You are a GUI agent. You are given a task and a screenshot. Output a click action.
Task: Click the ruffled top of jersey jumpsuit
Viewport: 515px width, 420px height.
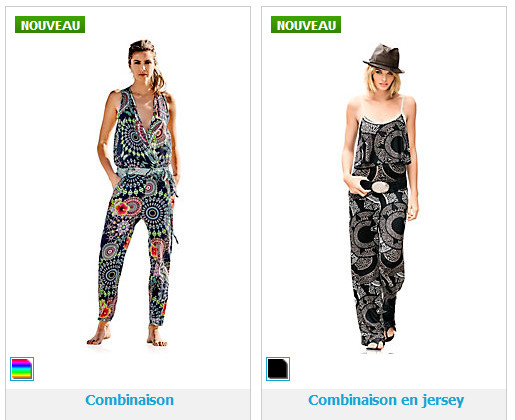click(383, 142)
